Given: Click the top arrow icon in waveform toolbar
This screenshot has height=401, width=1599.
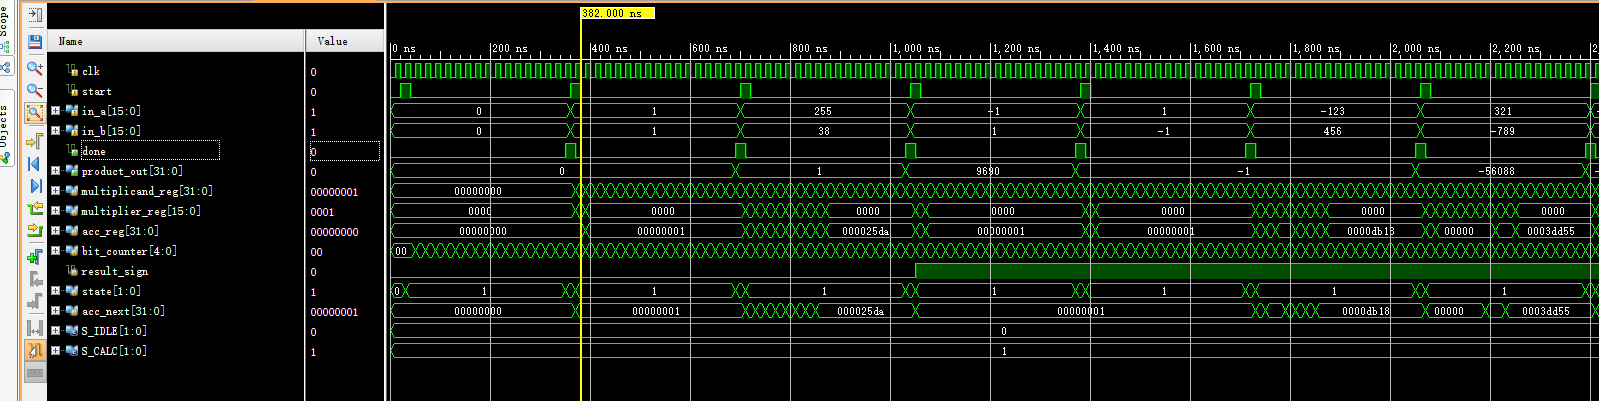Looking at the screenshot, I should (35, 14).
